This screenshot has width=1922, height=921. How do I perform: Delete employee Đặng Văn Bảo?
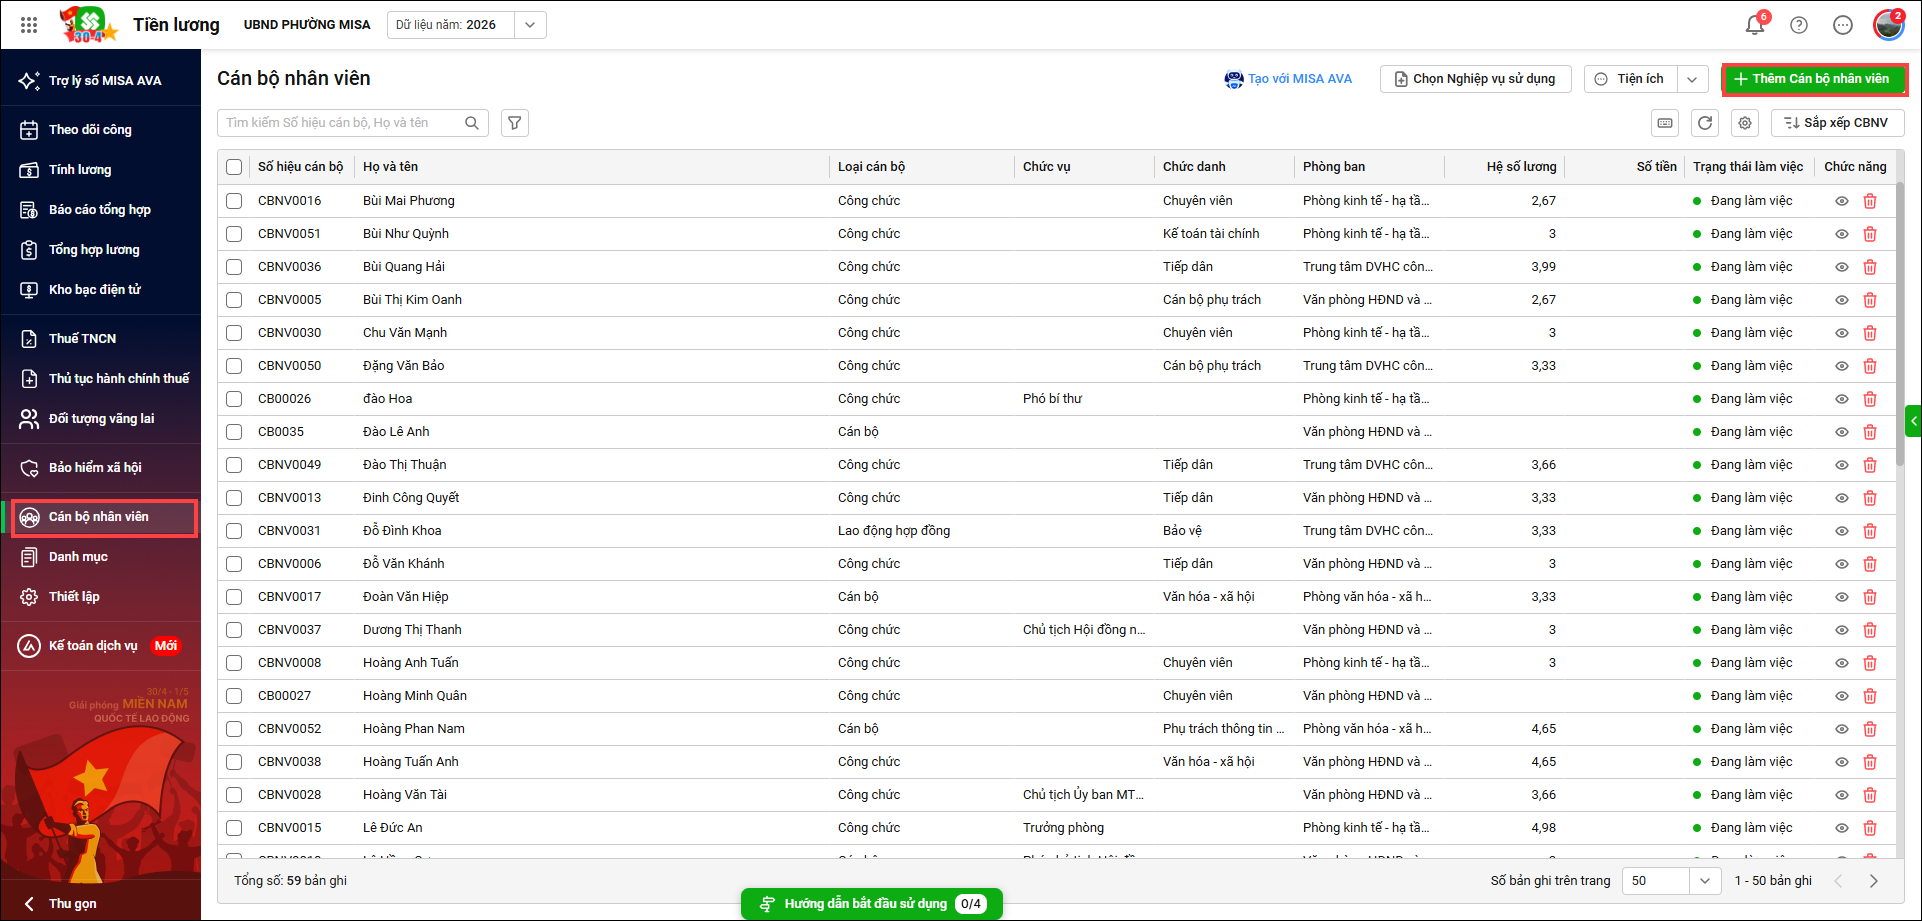coord(1870,366)
